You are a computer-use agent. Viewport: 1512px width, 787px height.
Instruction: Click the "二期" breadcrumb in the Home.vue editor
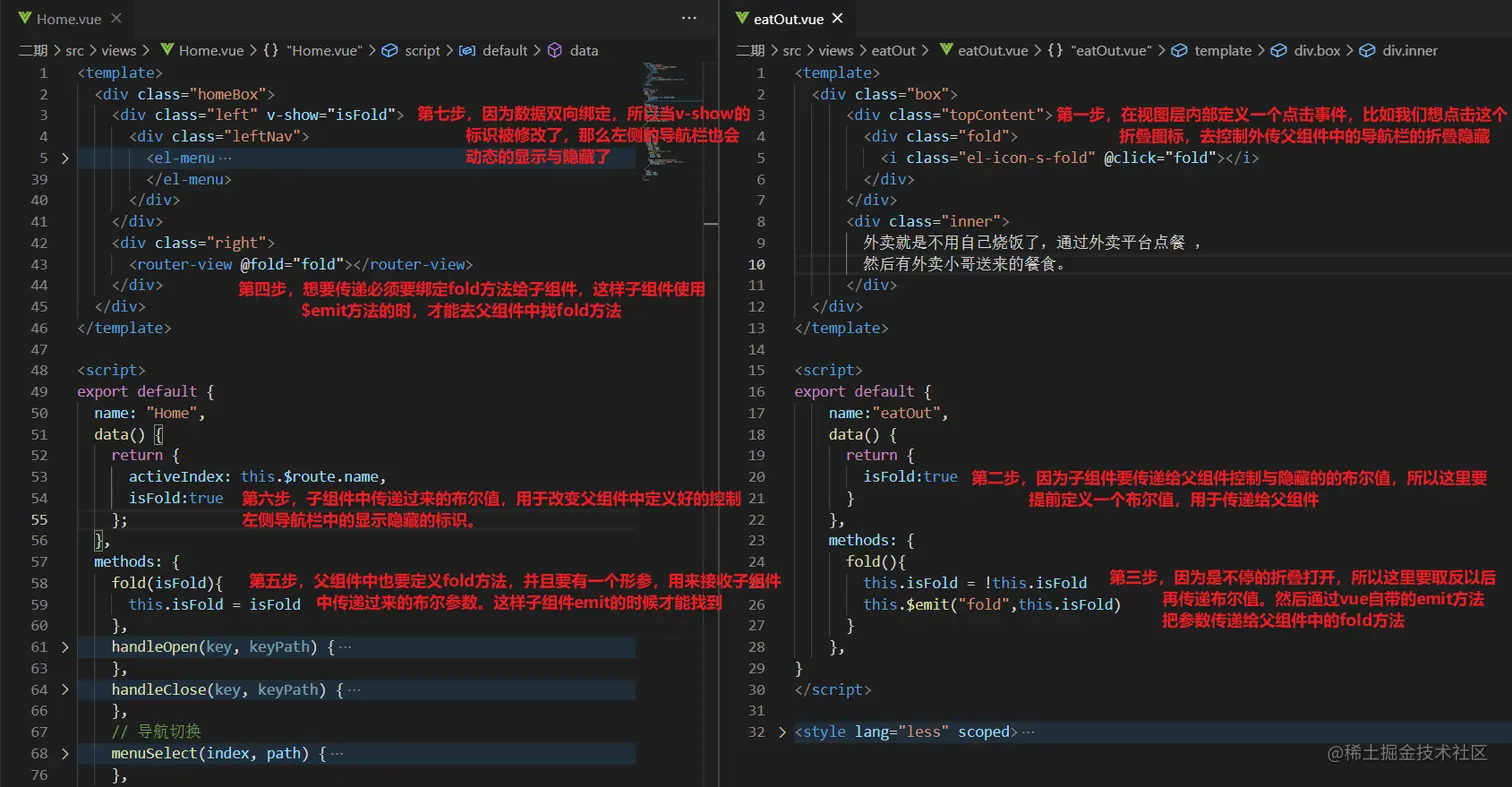click(x=33, y=50)
